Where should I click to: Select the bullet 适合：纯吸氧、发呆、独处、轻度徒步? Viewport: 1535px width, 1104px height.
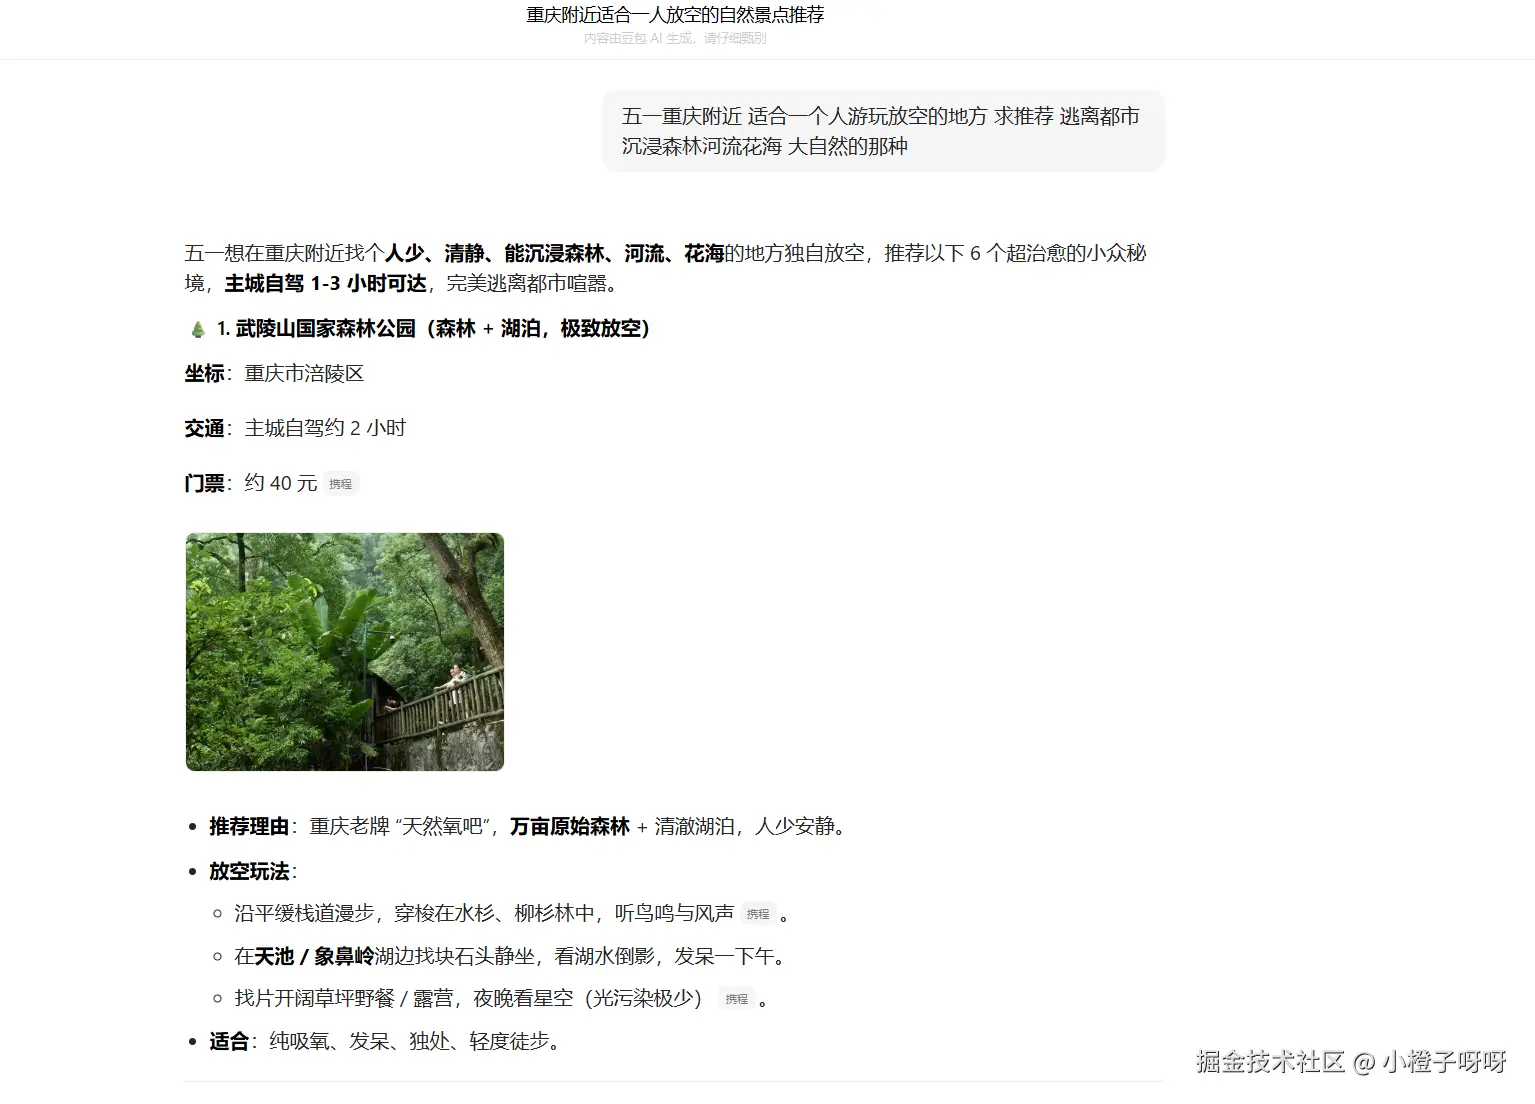click(x=388, y=1042)
